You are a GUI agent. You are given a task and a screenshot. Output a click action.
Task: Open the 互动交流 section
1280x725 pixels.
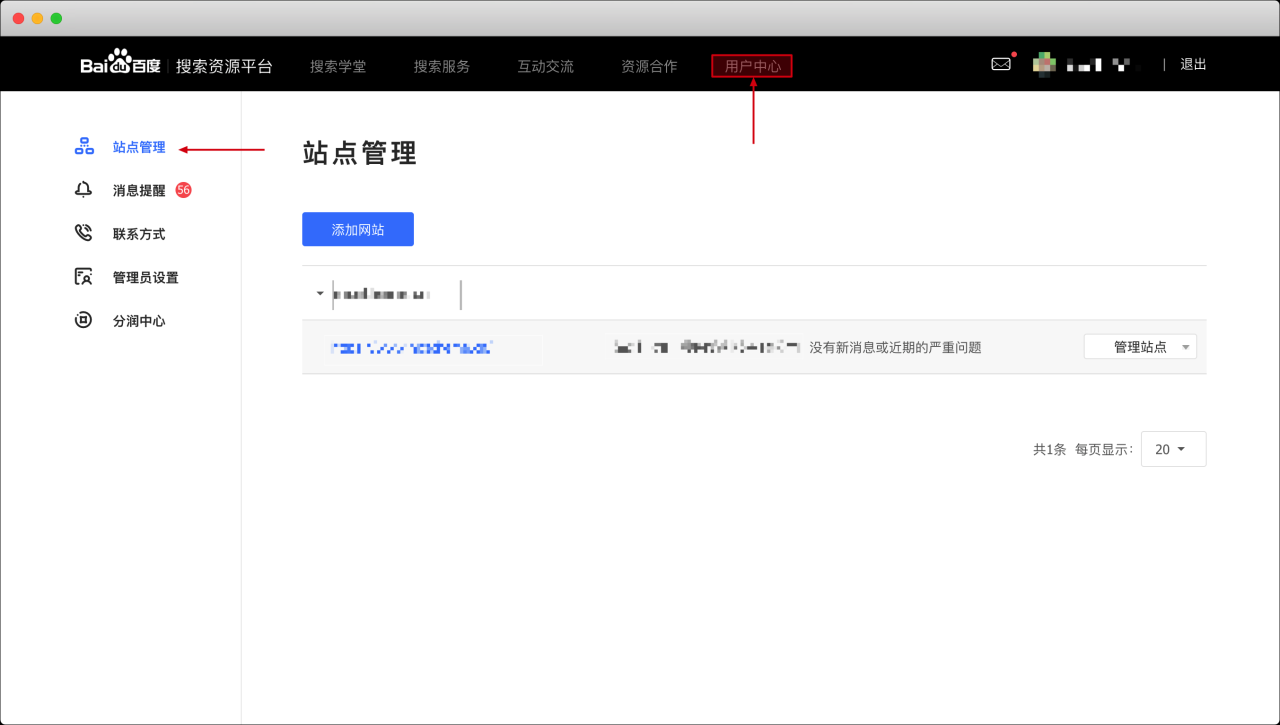click(x=545, y=66)
